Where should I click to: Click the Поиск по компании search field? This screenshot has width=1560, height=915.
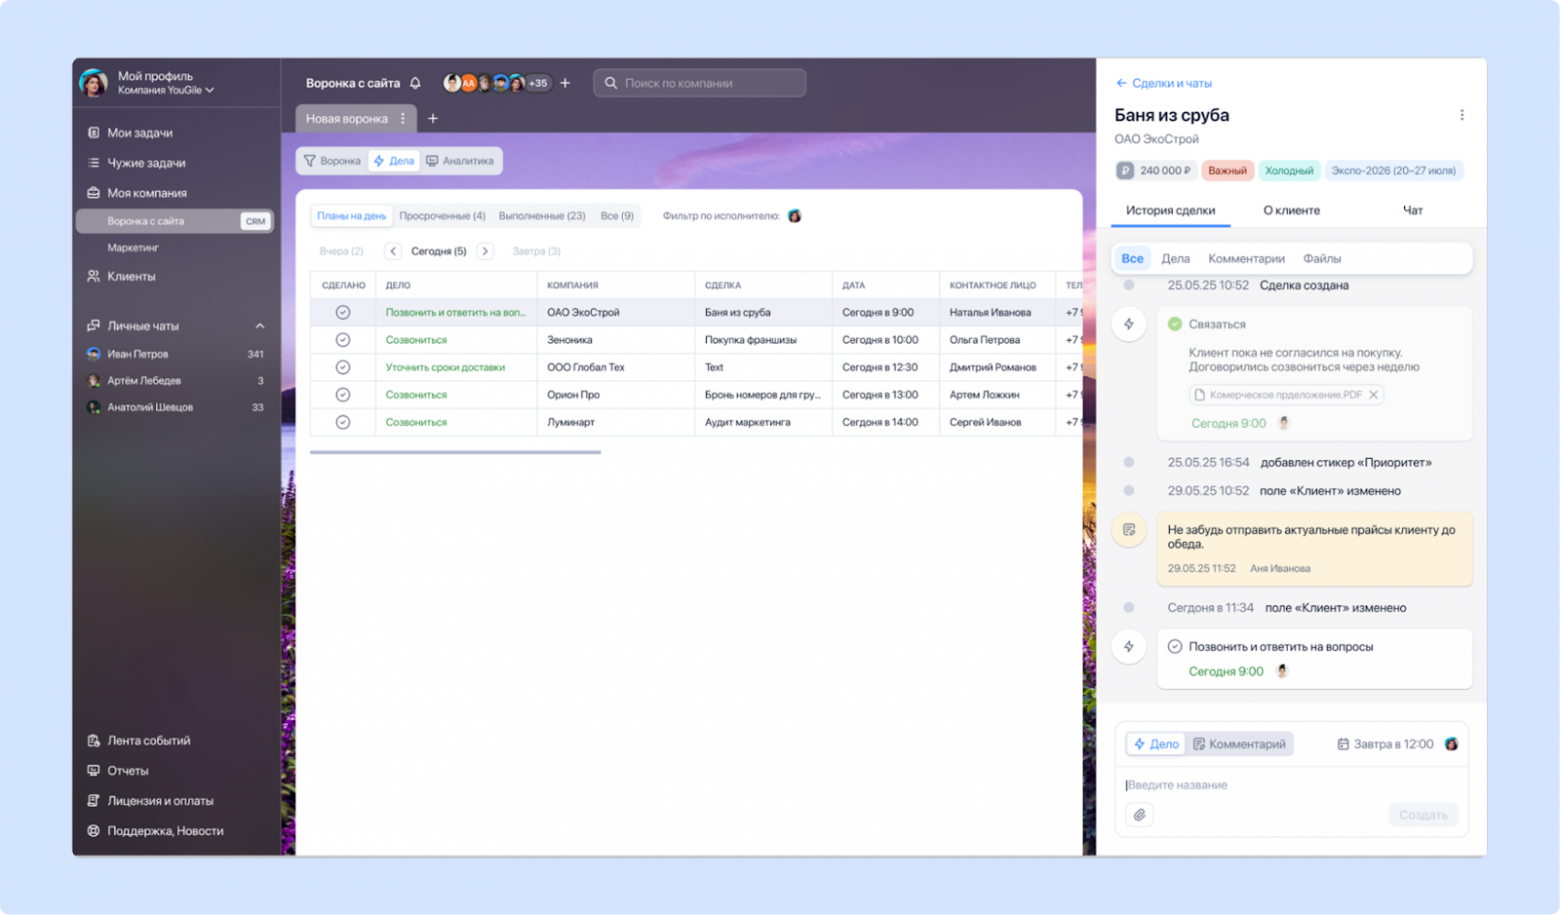tap(700, 82)
